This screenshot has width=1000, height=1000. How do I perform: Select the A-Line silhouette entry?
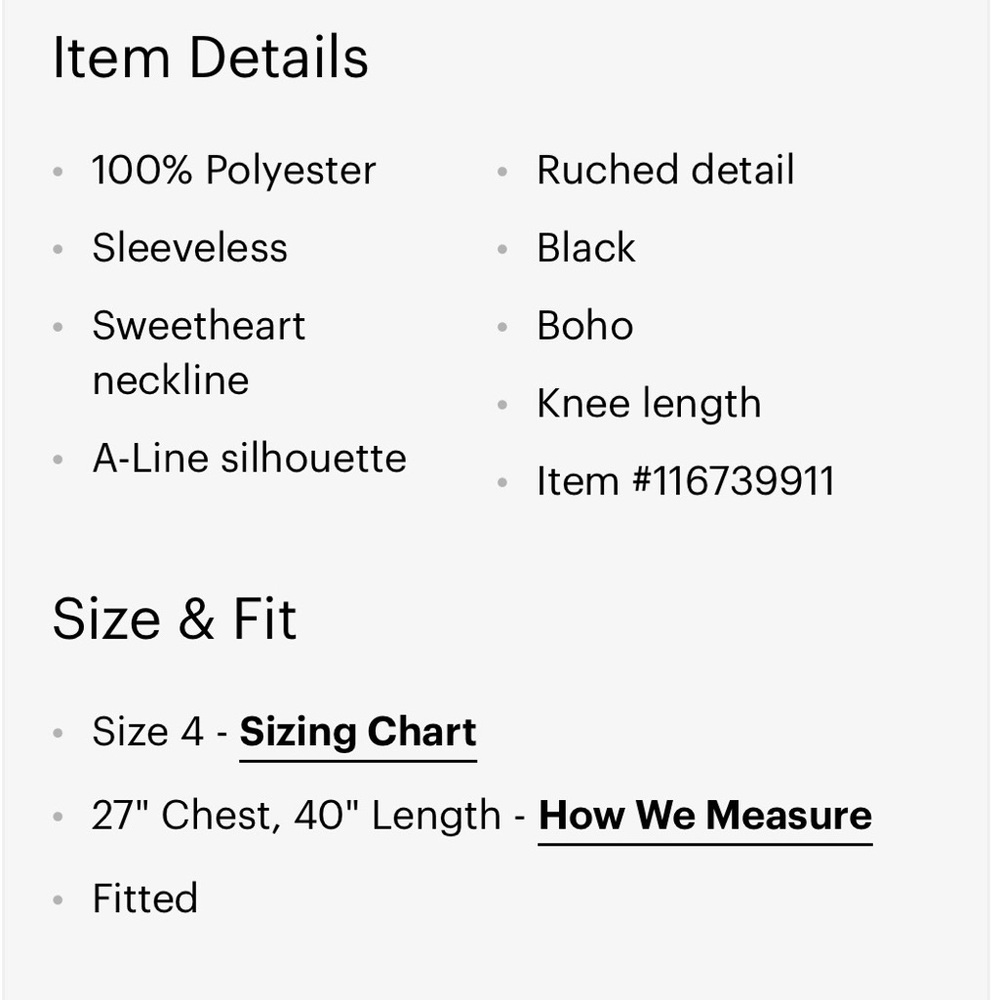click(x=249, y=459)
